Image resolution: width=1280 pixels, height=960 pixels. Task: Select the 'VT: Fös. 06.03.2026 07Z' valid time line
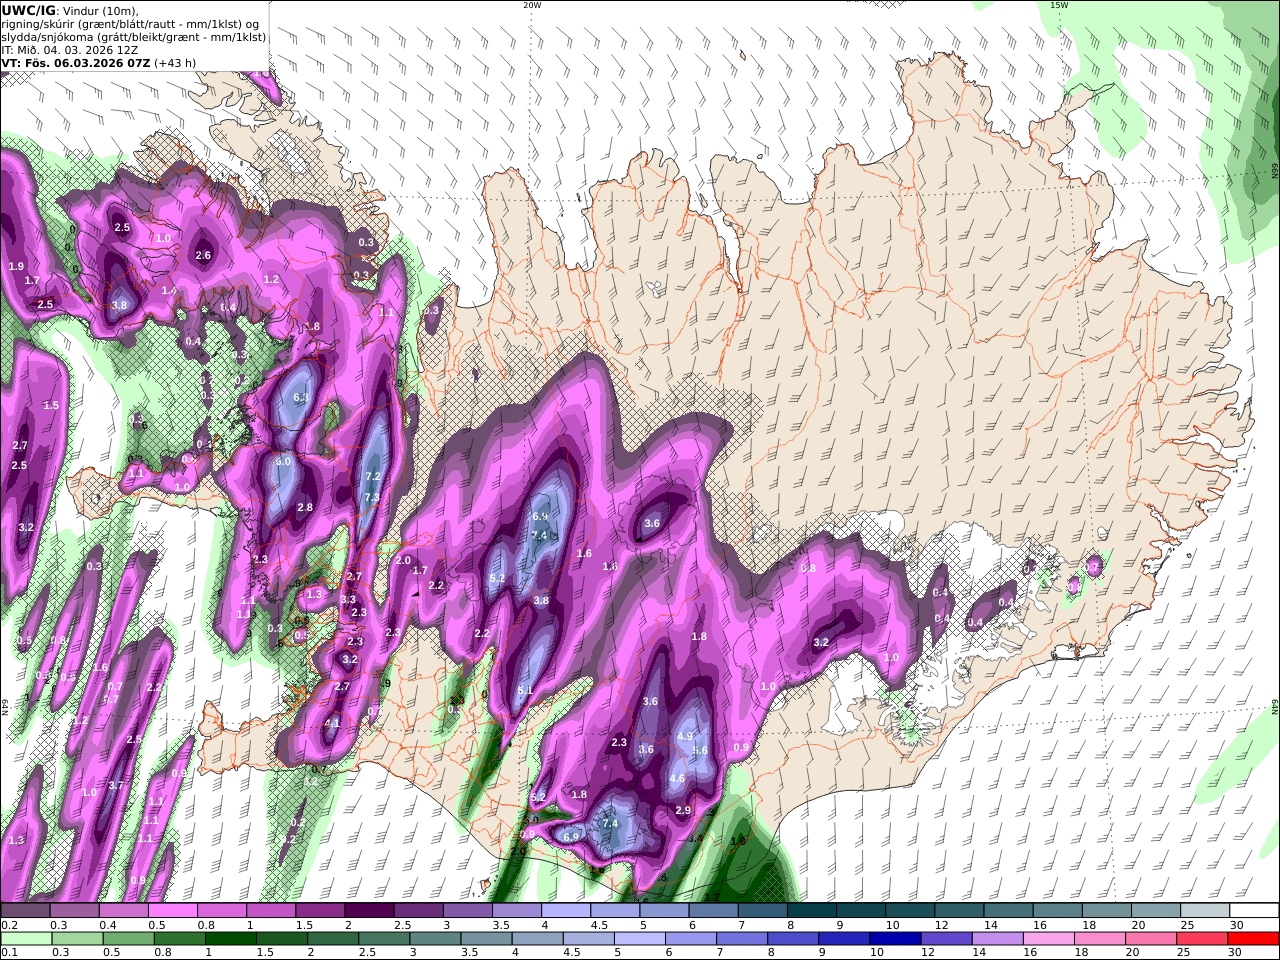(75, 63)
